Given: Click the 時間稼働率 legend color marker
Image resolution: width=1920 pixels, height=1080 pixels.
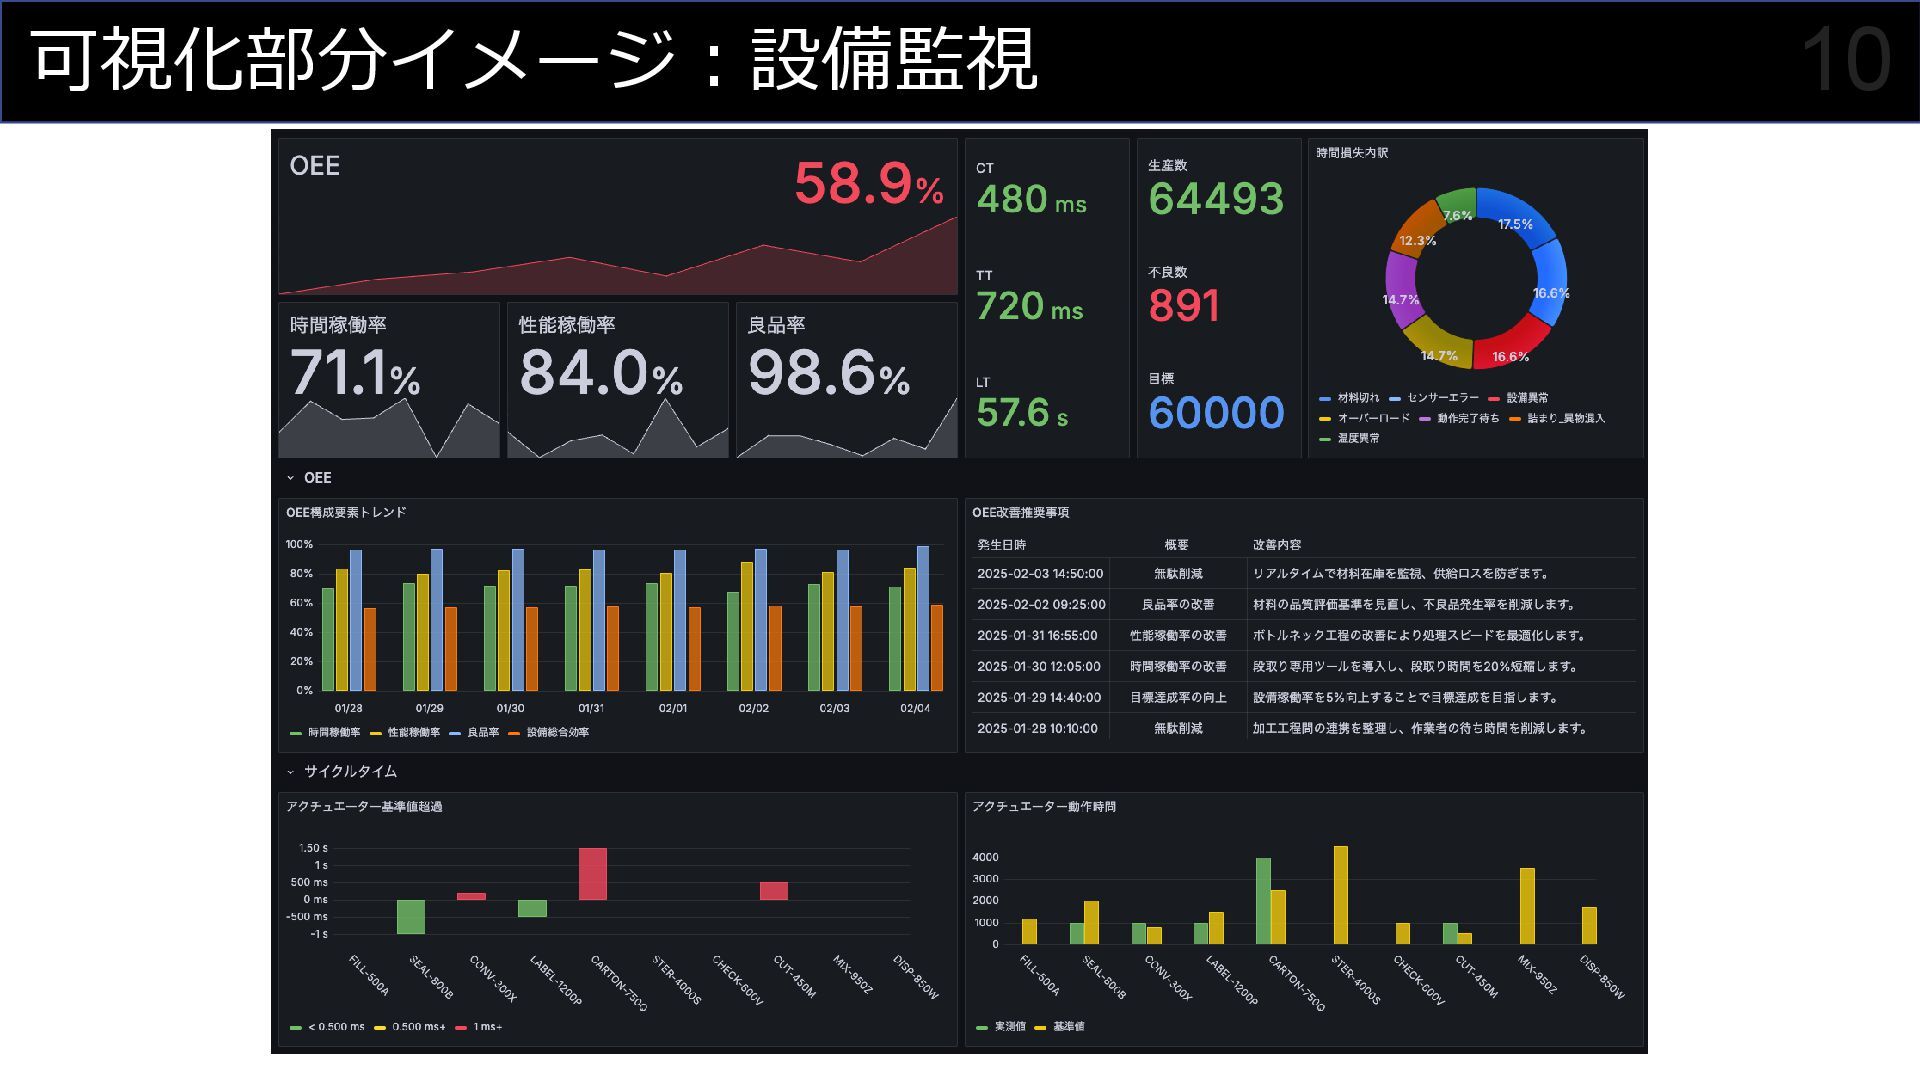Looking at the screenshot, I should pyautogui.click(x=295, y=734).
